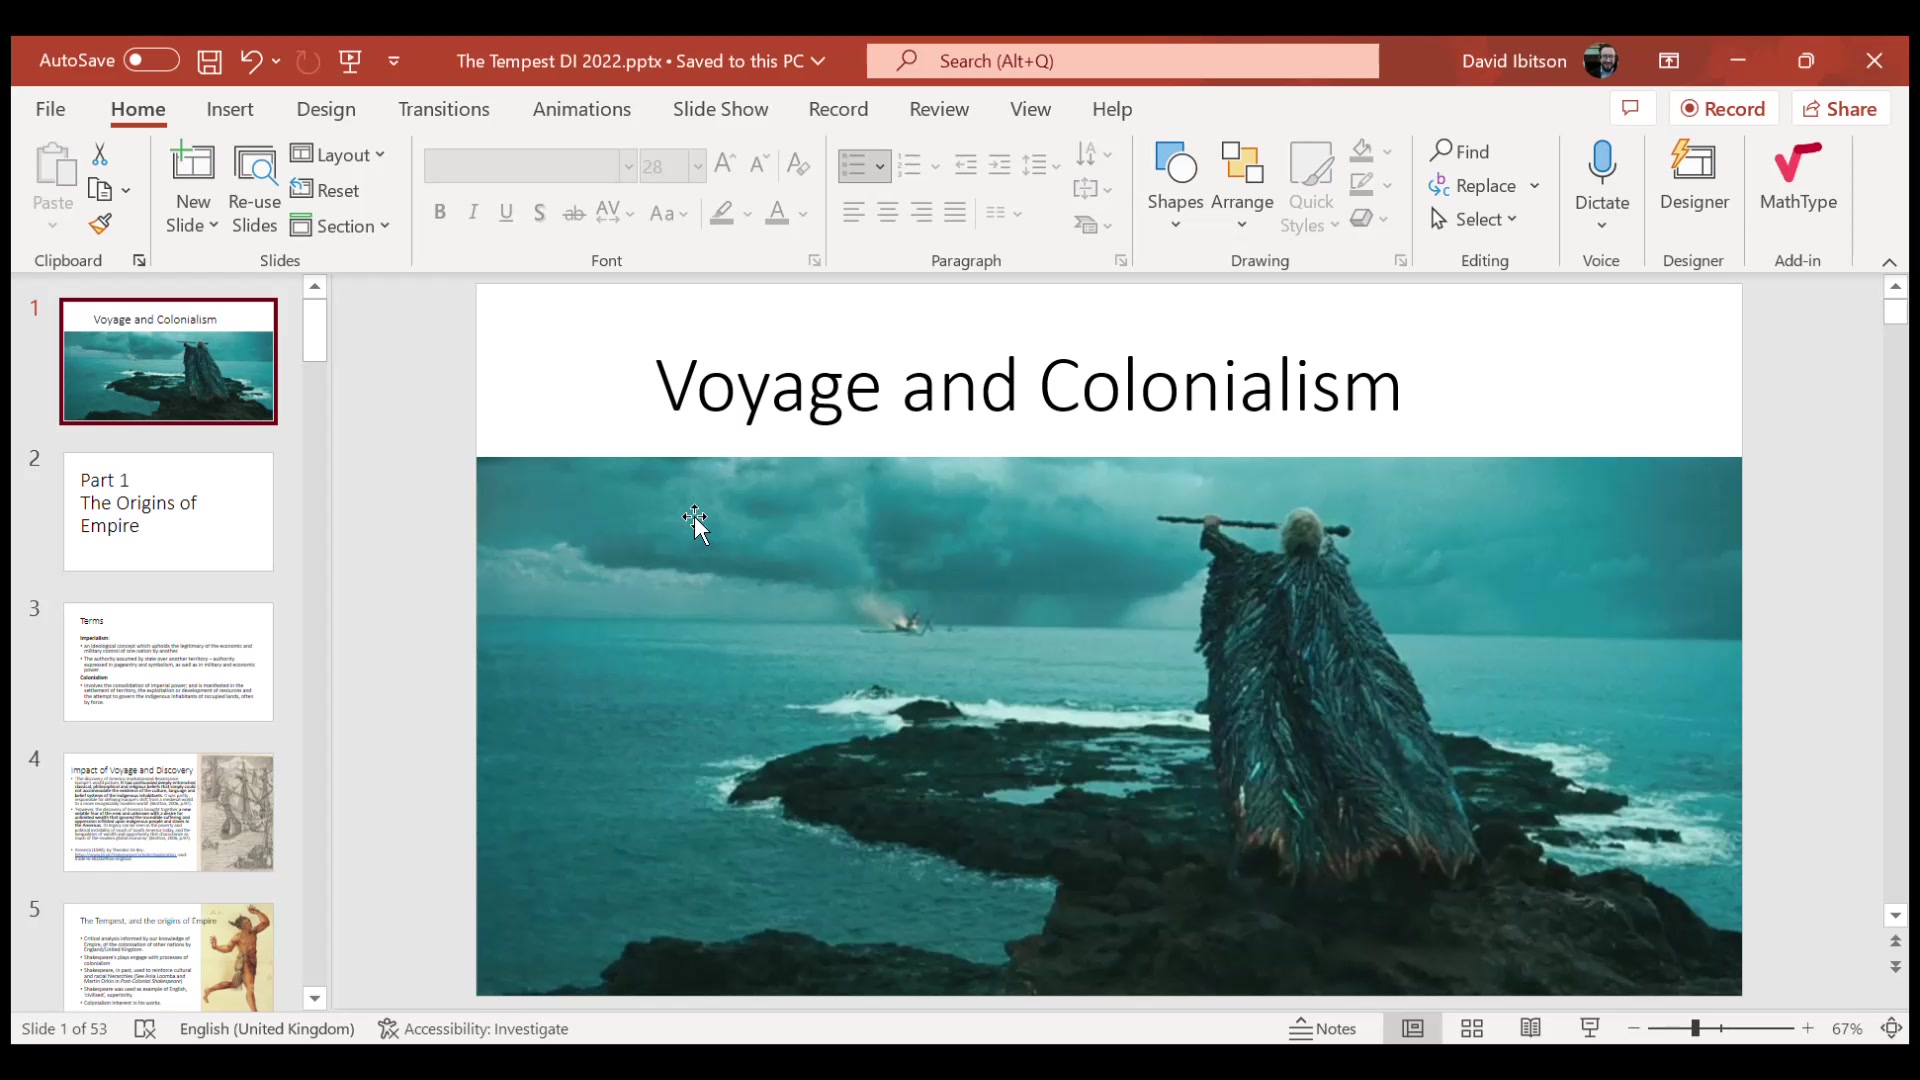Click the Find tool in Editing group
The width and height of the screenshot is (1920, 1080).
pos(1462,150)
